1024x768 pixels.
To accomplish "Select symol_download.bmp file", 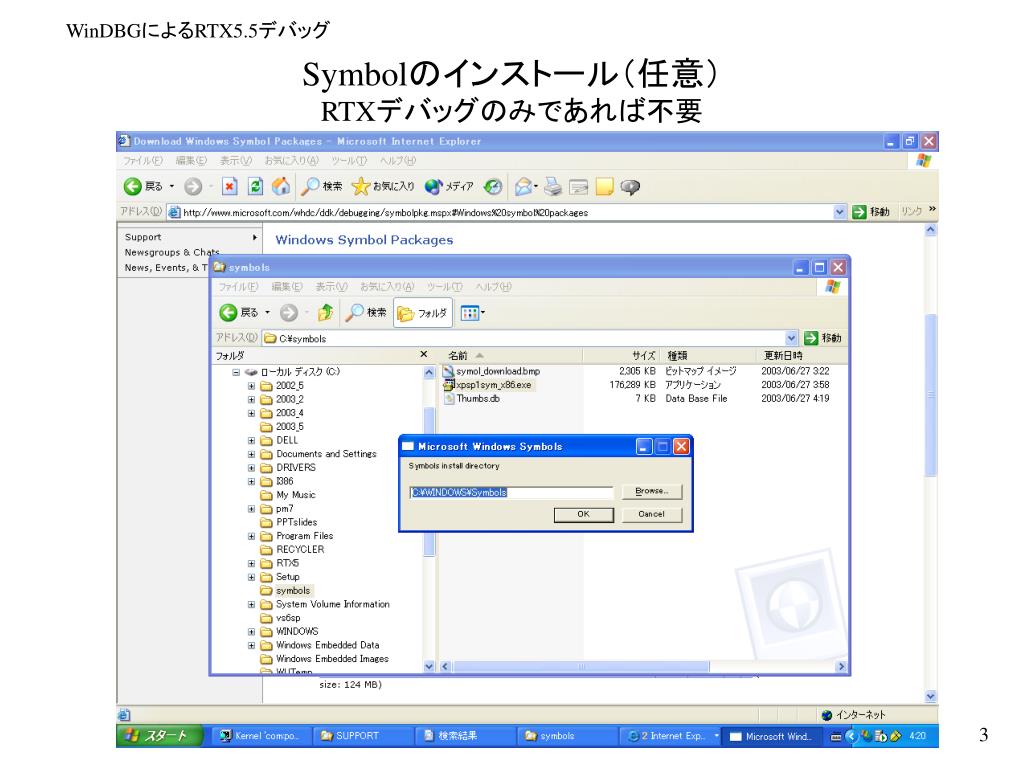I will (x=498, y=371).
